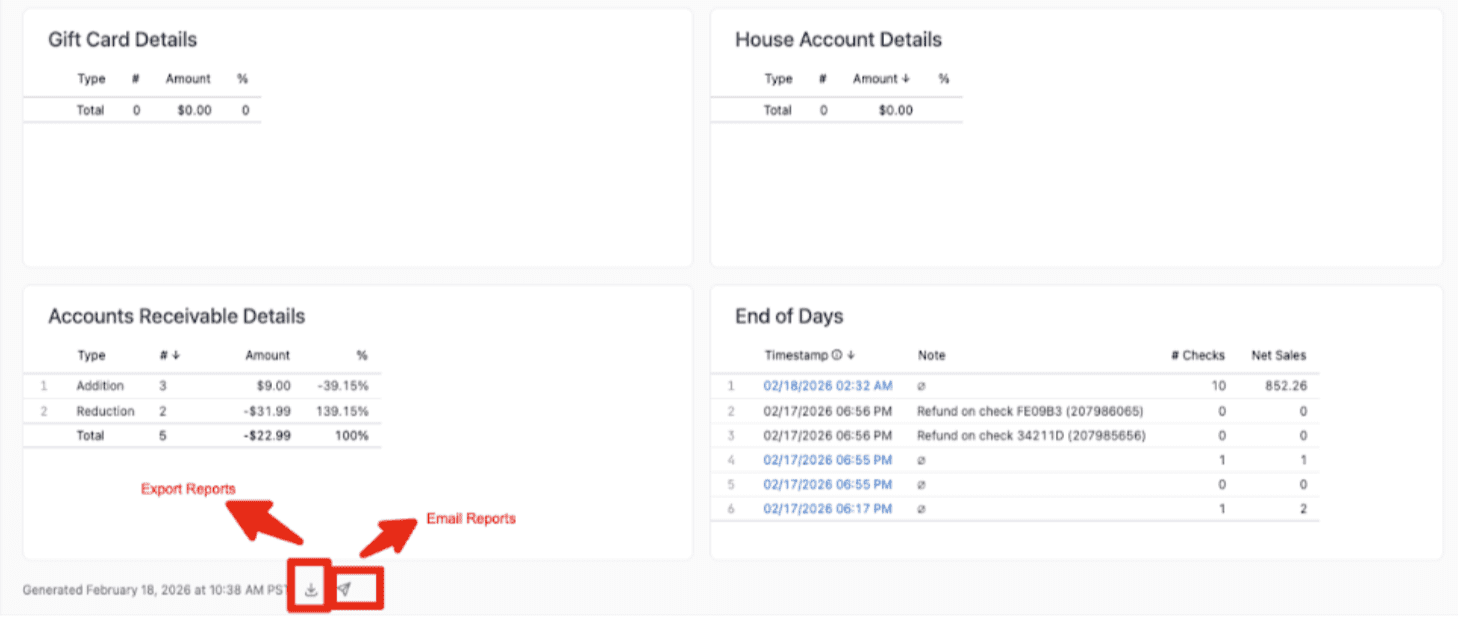Select the Refund on check 34211D row
Image resolution: width=1458 pixels, height=620 pixels.
tap(1030, 436)
